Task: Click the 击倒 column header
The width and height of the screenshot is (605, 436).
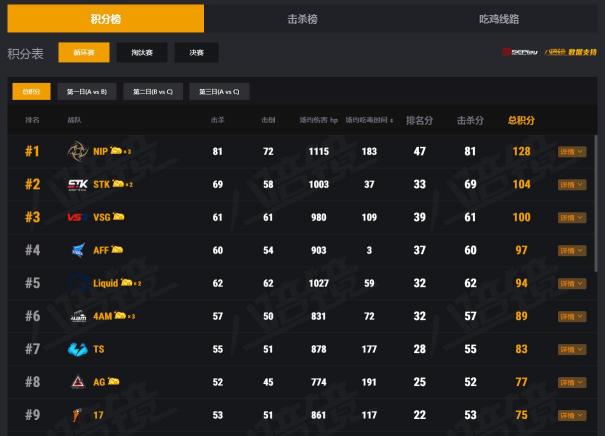Action: [x=268, y=120]
